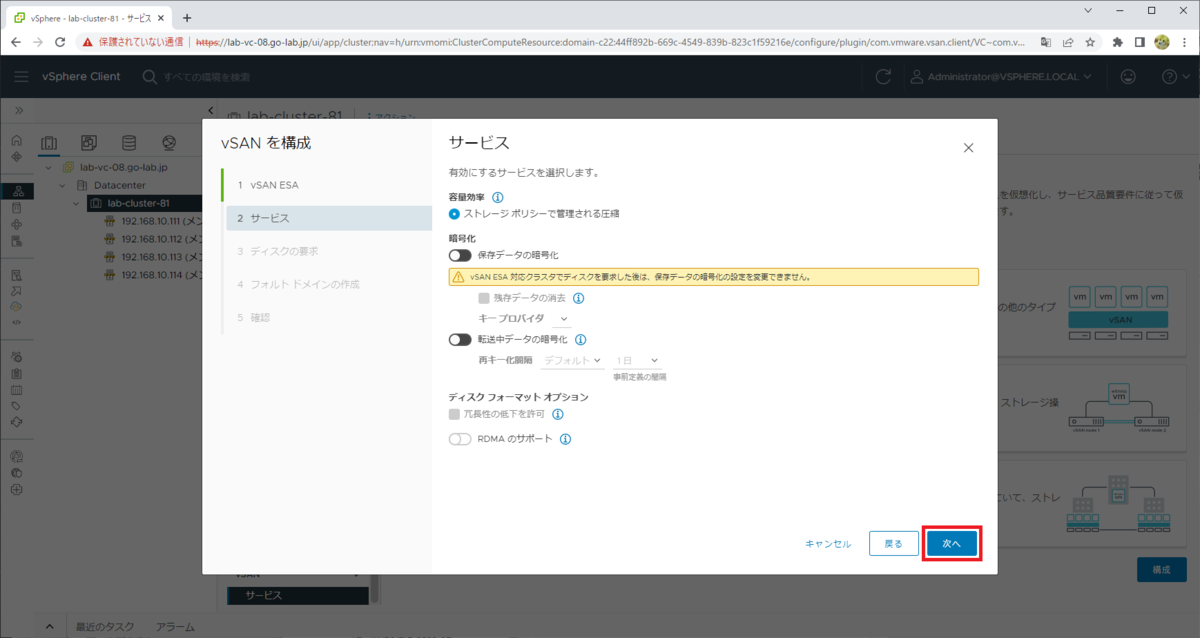
Task: Select host 192.168.10.113 in the tree
Action: (x=155, y=256)
